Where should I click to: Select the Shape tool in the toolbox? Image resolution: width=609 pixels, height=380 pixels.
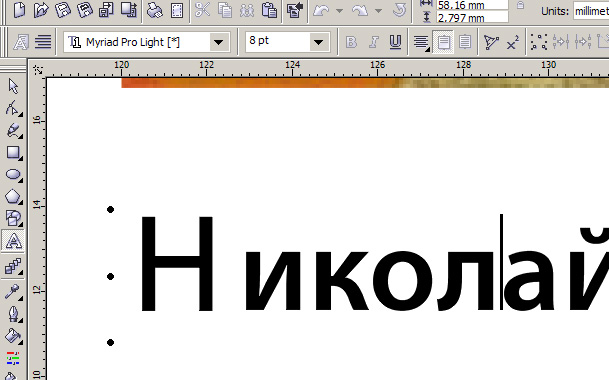coord(13,108)
